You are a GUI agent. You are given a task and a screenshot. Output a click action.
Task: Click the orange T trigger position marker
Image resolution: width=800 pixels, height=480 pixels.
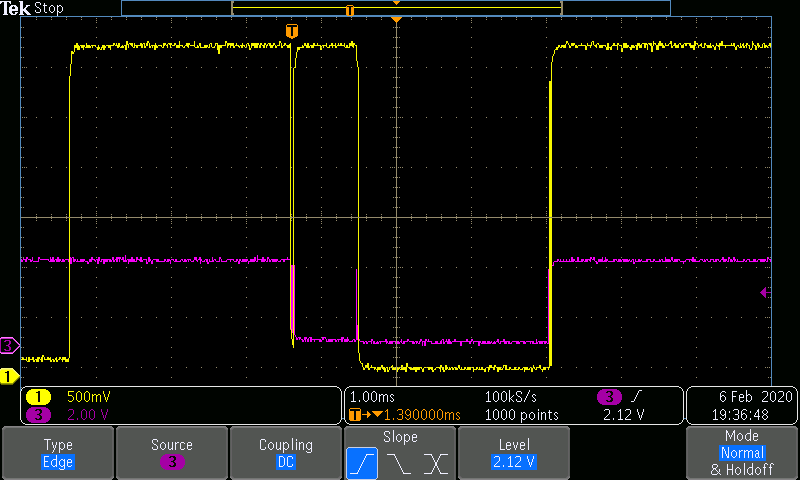(x=291, y=31)
